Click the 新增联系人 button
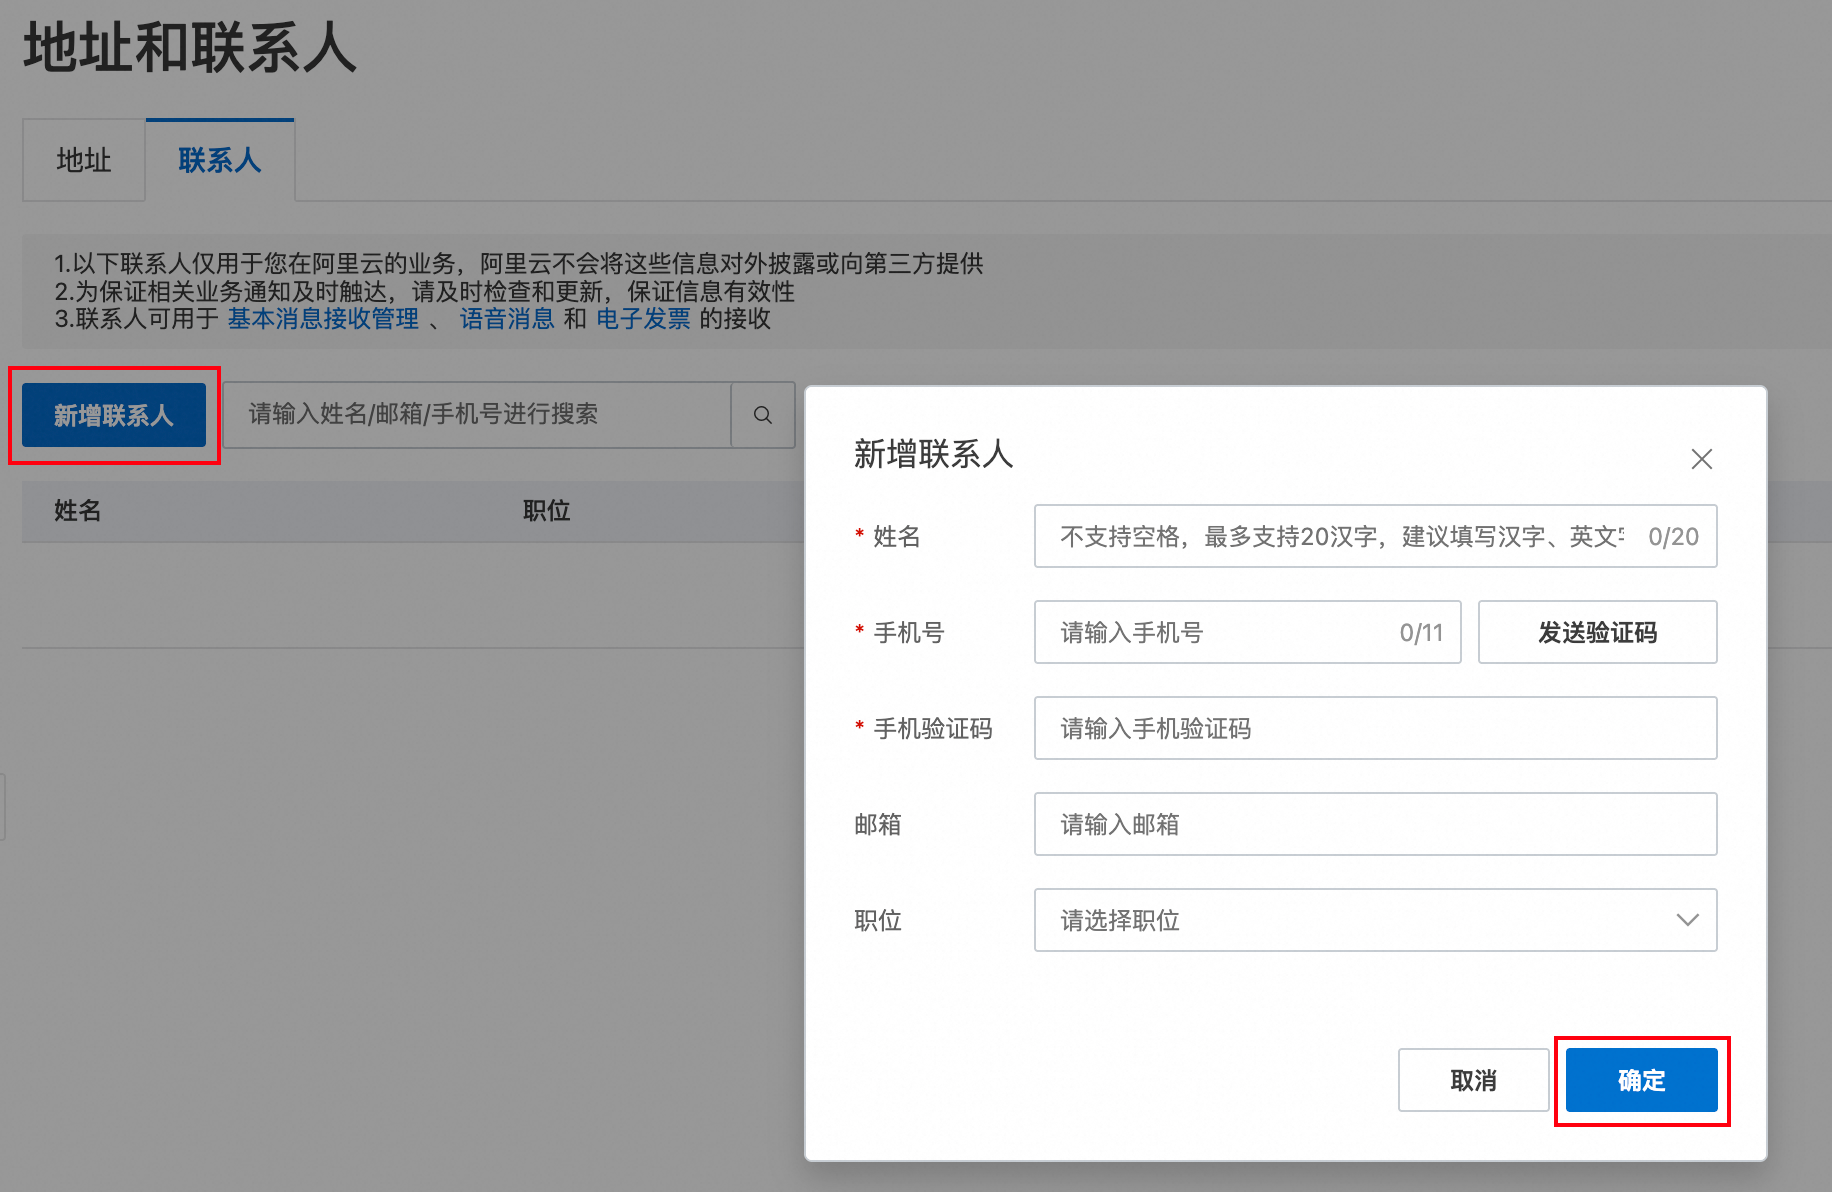Screen dimensions: 1832x1192 [114, 415]
